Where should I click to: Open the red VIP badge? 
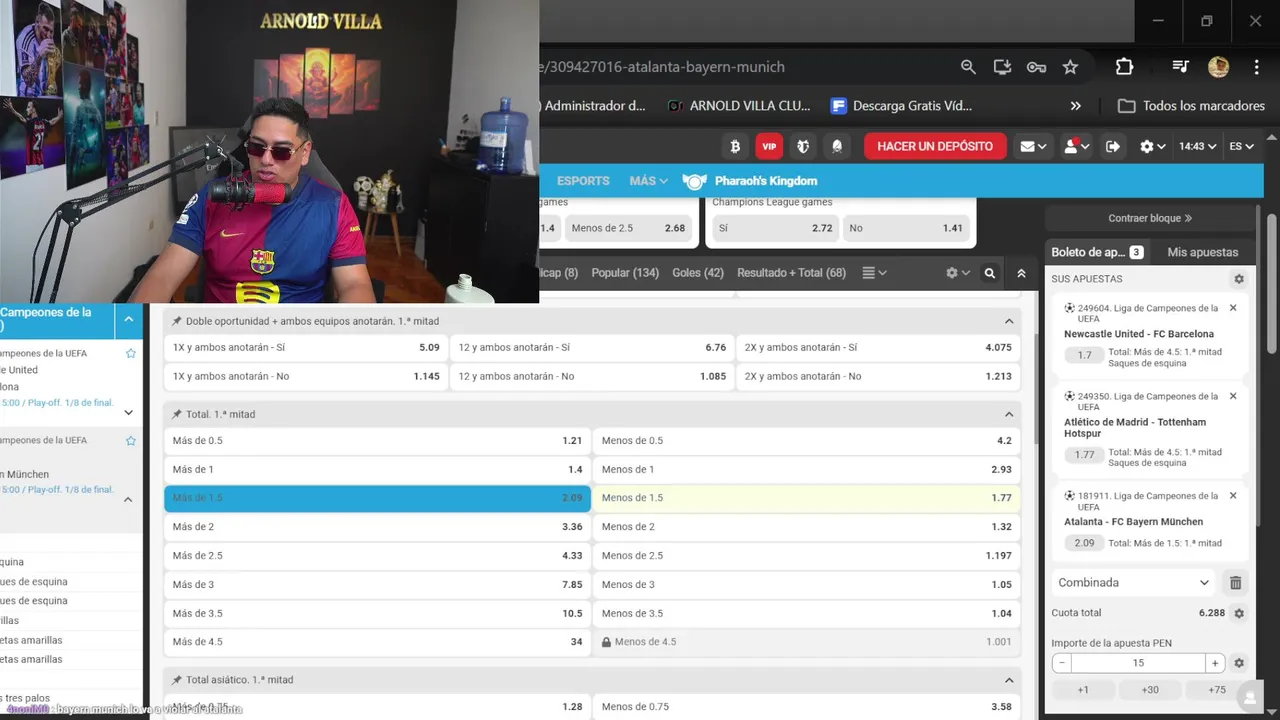pos(769,146)
